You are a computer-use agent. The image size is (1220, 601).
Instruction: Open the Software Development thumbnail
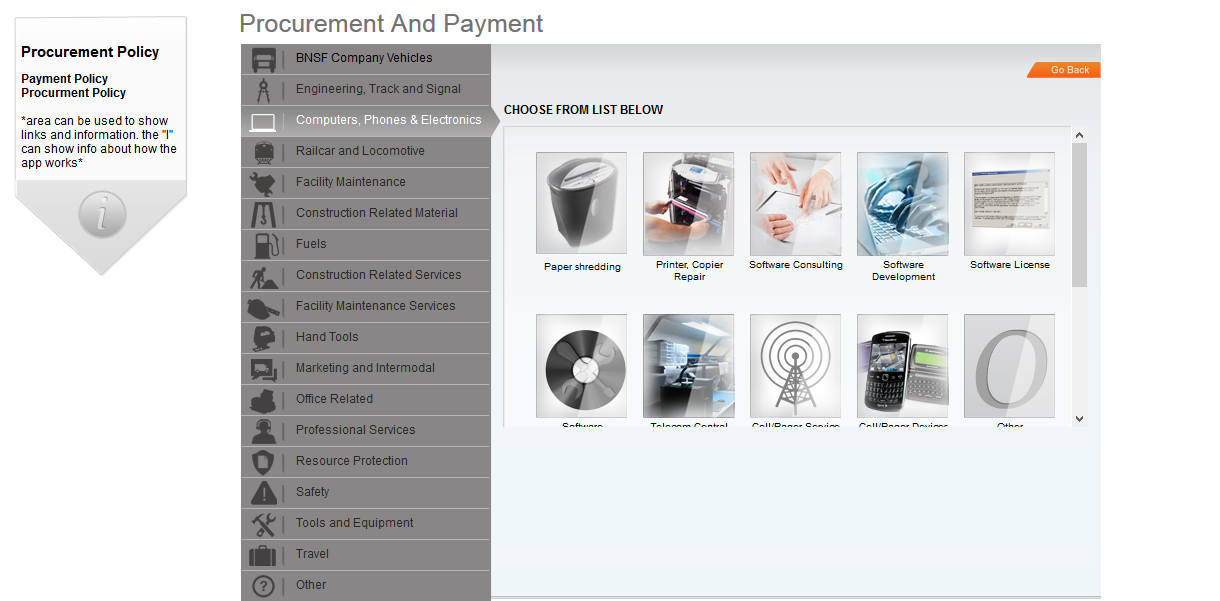coord(903,204)
